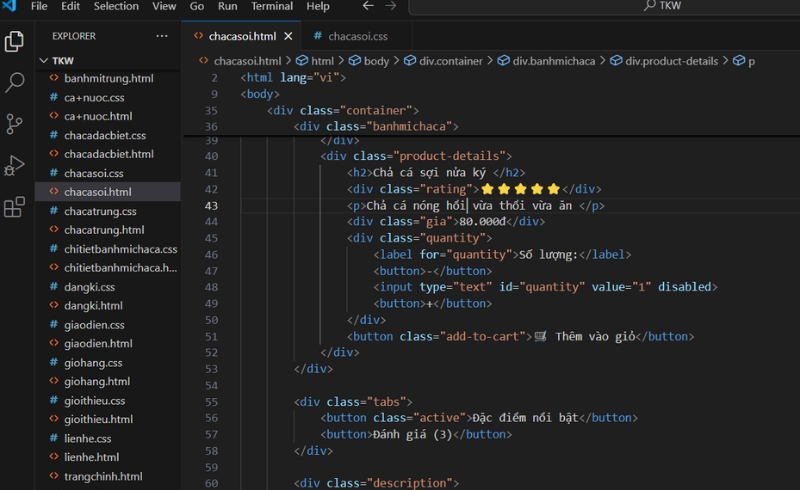Close the chacasoi.html tab

coord(288,36)
